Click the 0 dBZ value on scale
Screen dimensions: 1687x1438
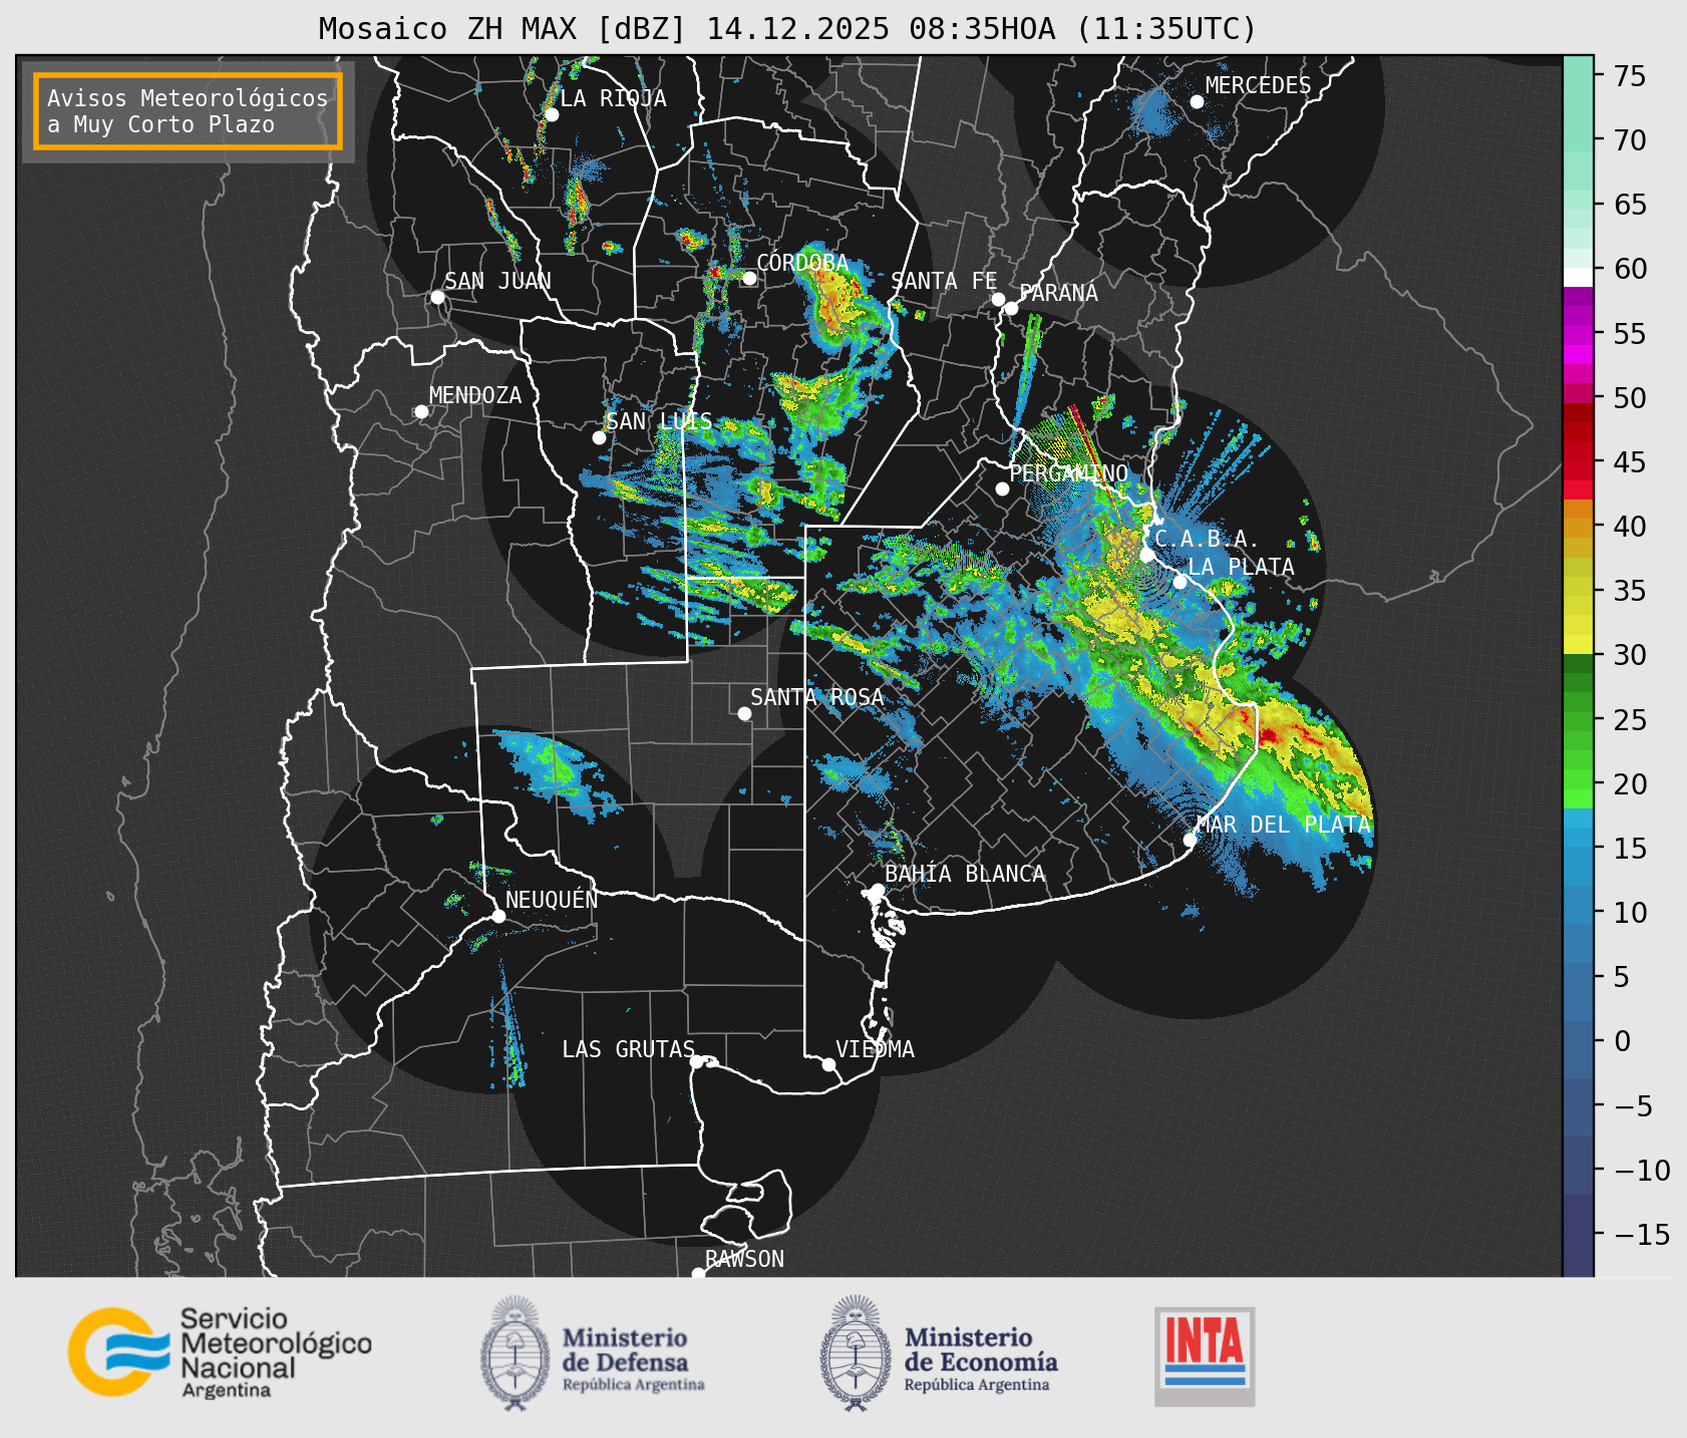point(1622,1041)
